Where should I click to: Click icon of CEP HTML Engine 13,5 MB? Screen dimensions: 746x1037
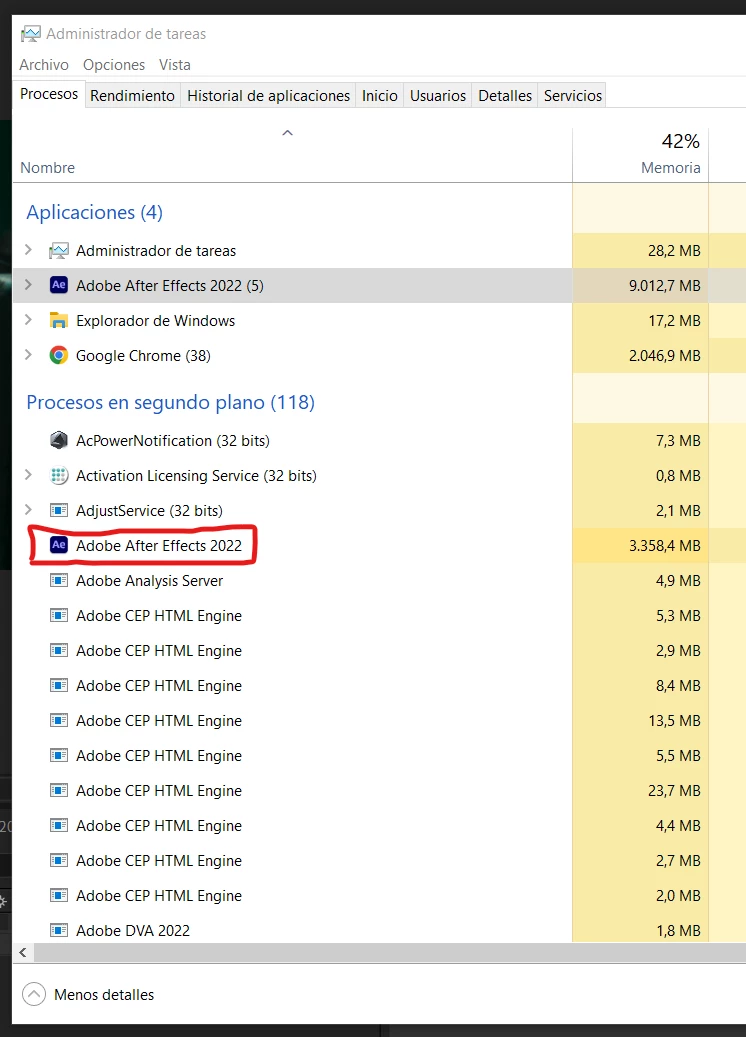pos(59,720)
